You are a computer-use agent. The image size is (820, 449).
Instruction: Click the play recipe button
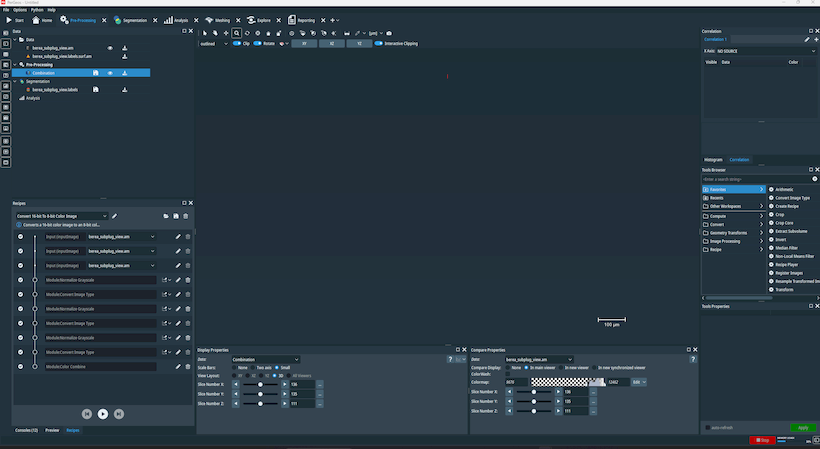click(103, 413)
